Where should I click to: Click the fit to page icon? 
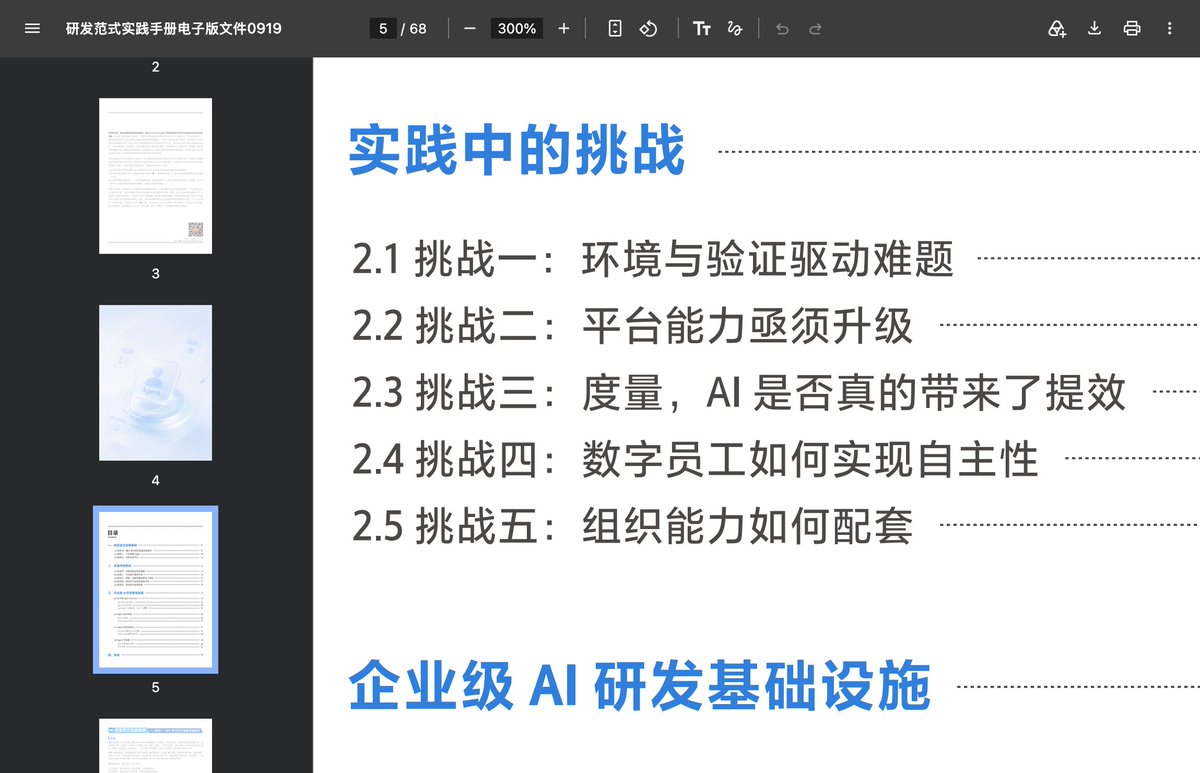point(615,28)
